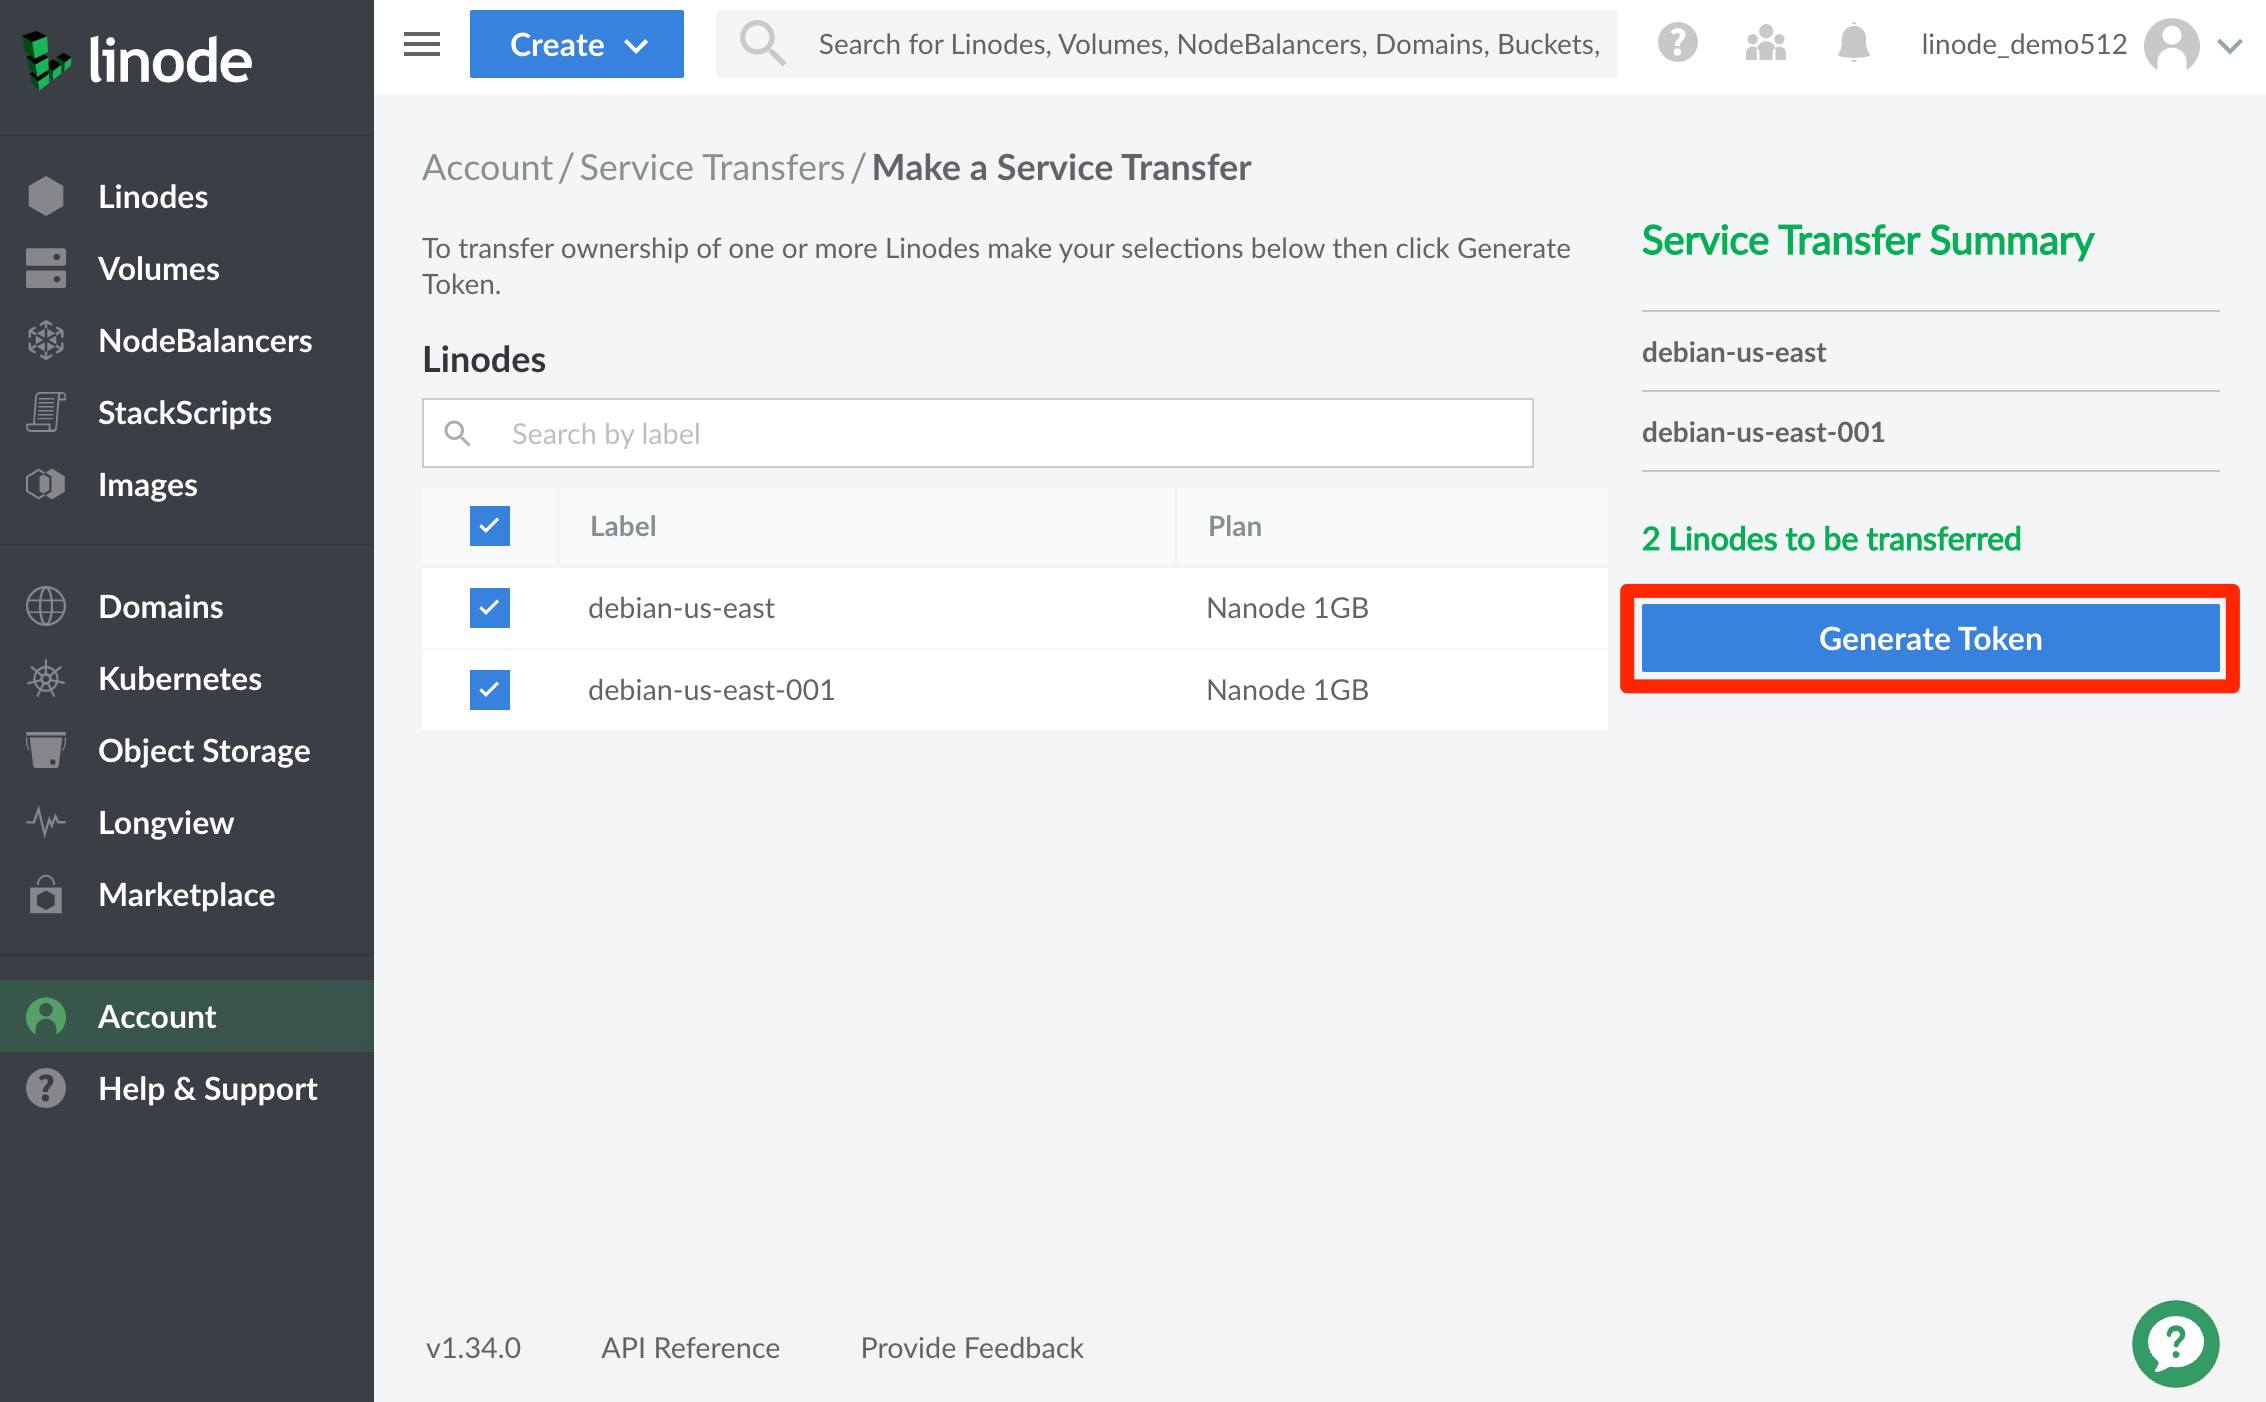Open the notifications bell
2266x1402 pixels.
coord(1853,43)
